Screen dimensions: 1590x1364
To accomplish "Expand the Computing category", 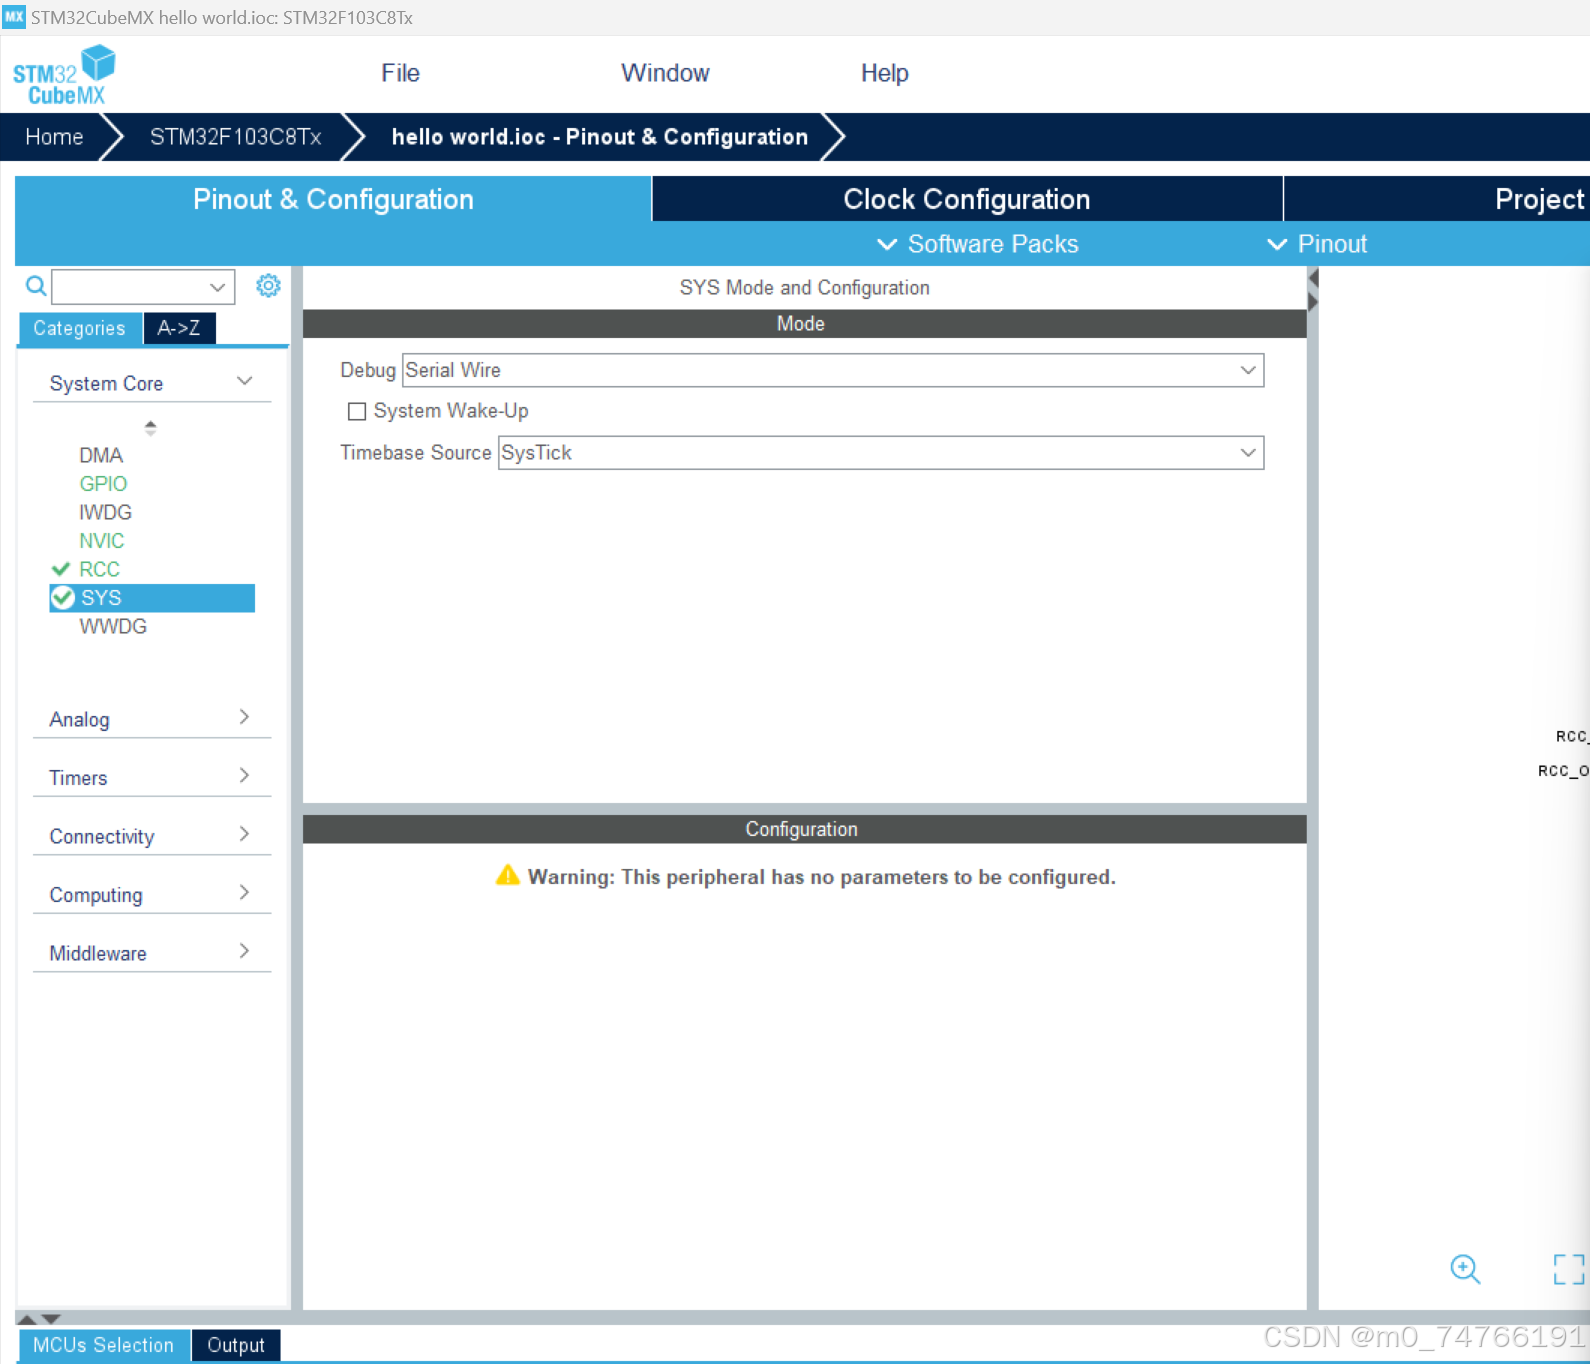I will 152,894.
